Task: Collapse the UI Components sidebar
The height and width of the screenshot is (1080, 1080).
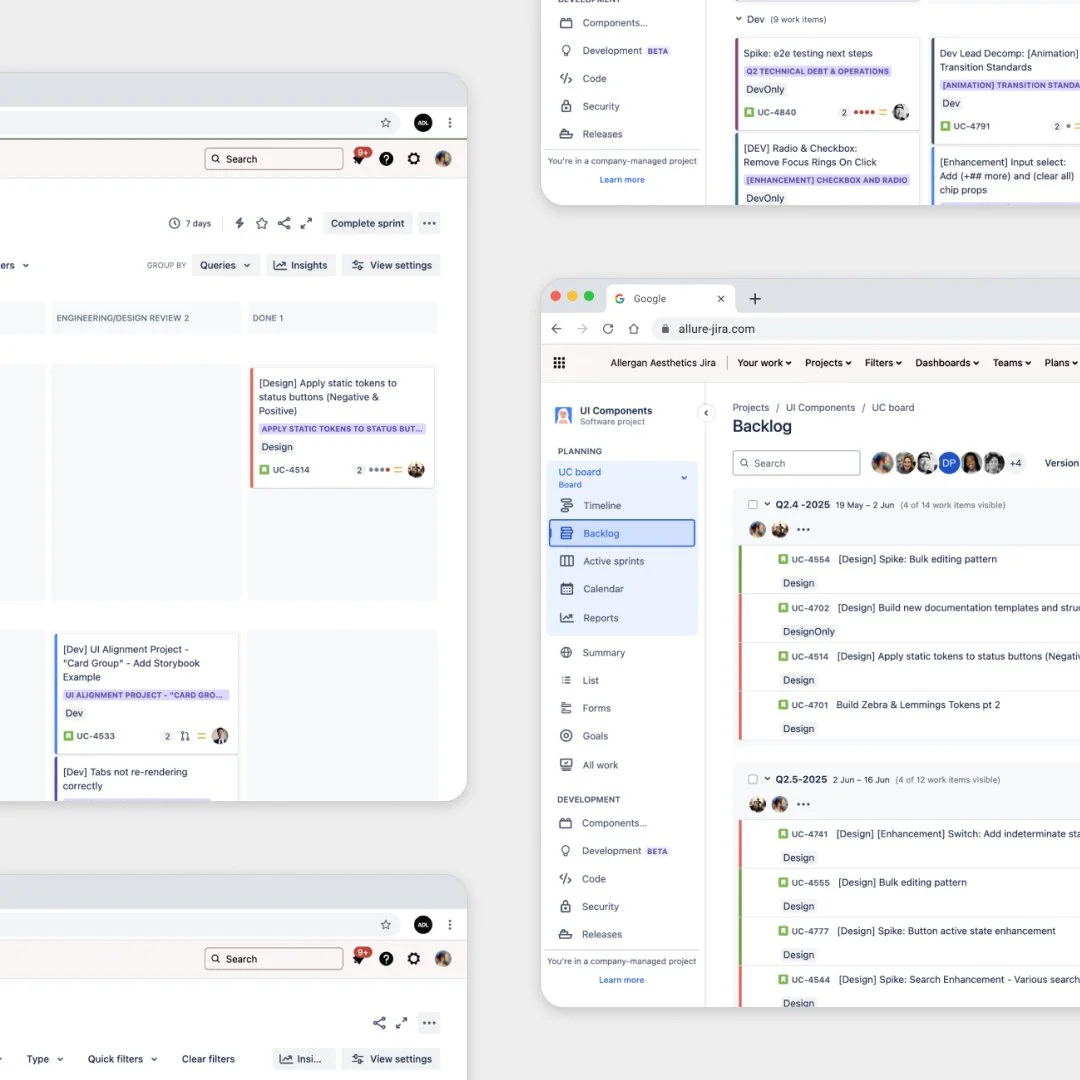Action: (706, 413)
